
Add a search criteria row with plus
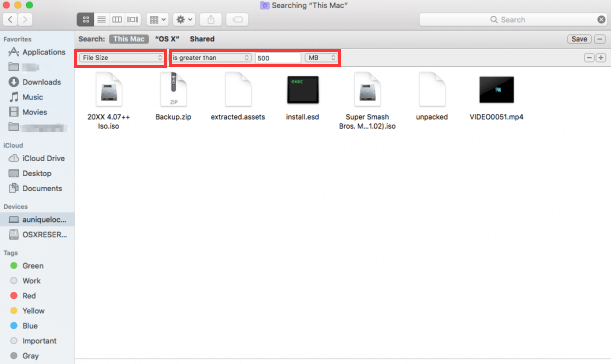(600, 58)
